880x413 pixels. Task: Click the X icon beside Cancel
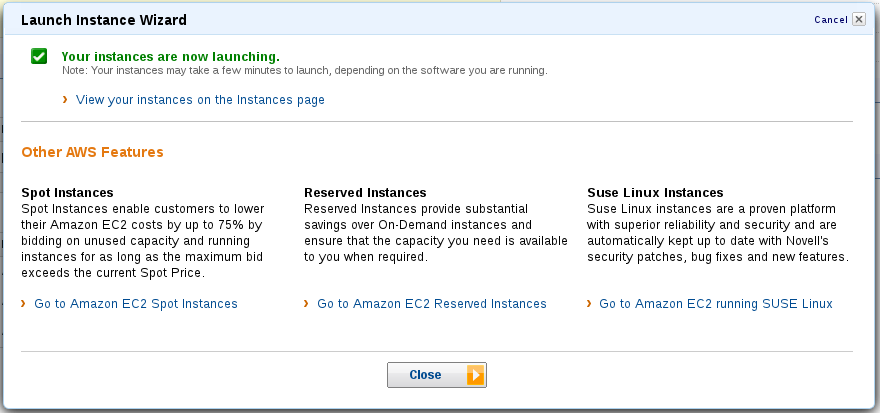tap(859, 20)
